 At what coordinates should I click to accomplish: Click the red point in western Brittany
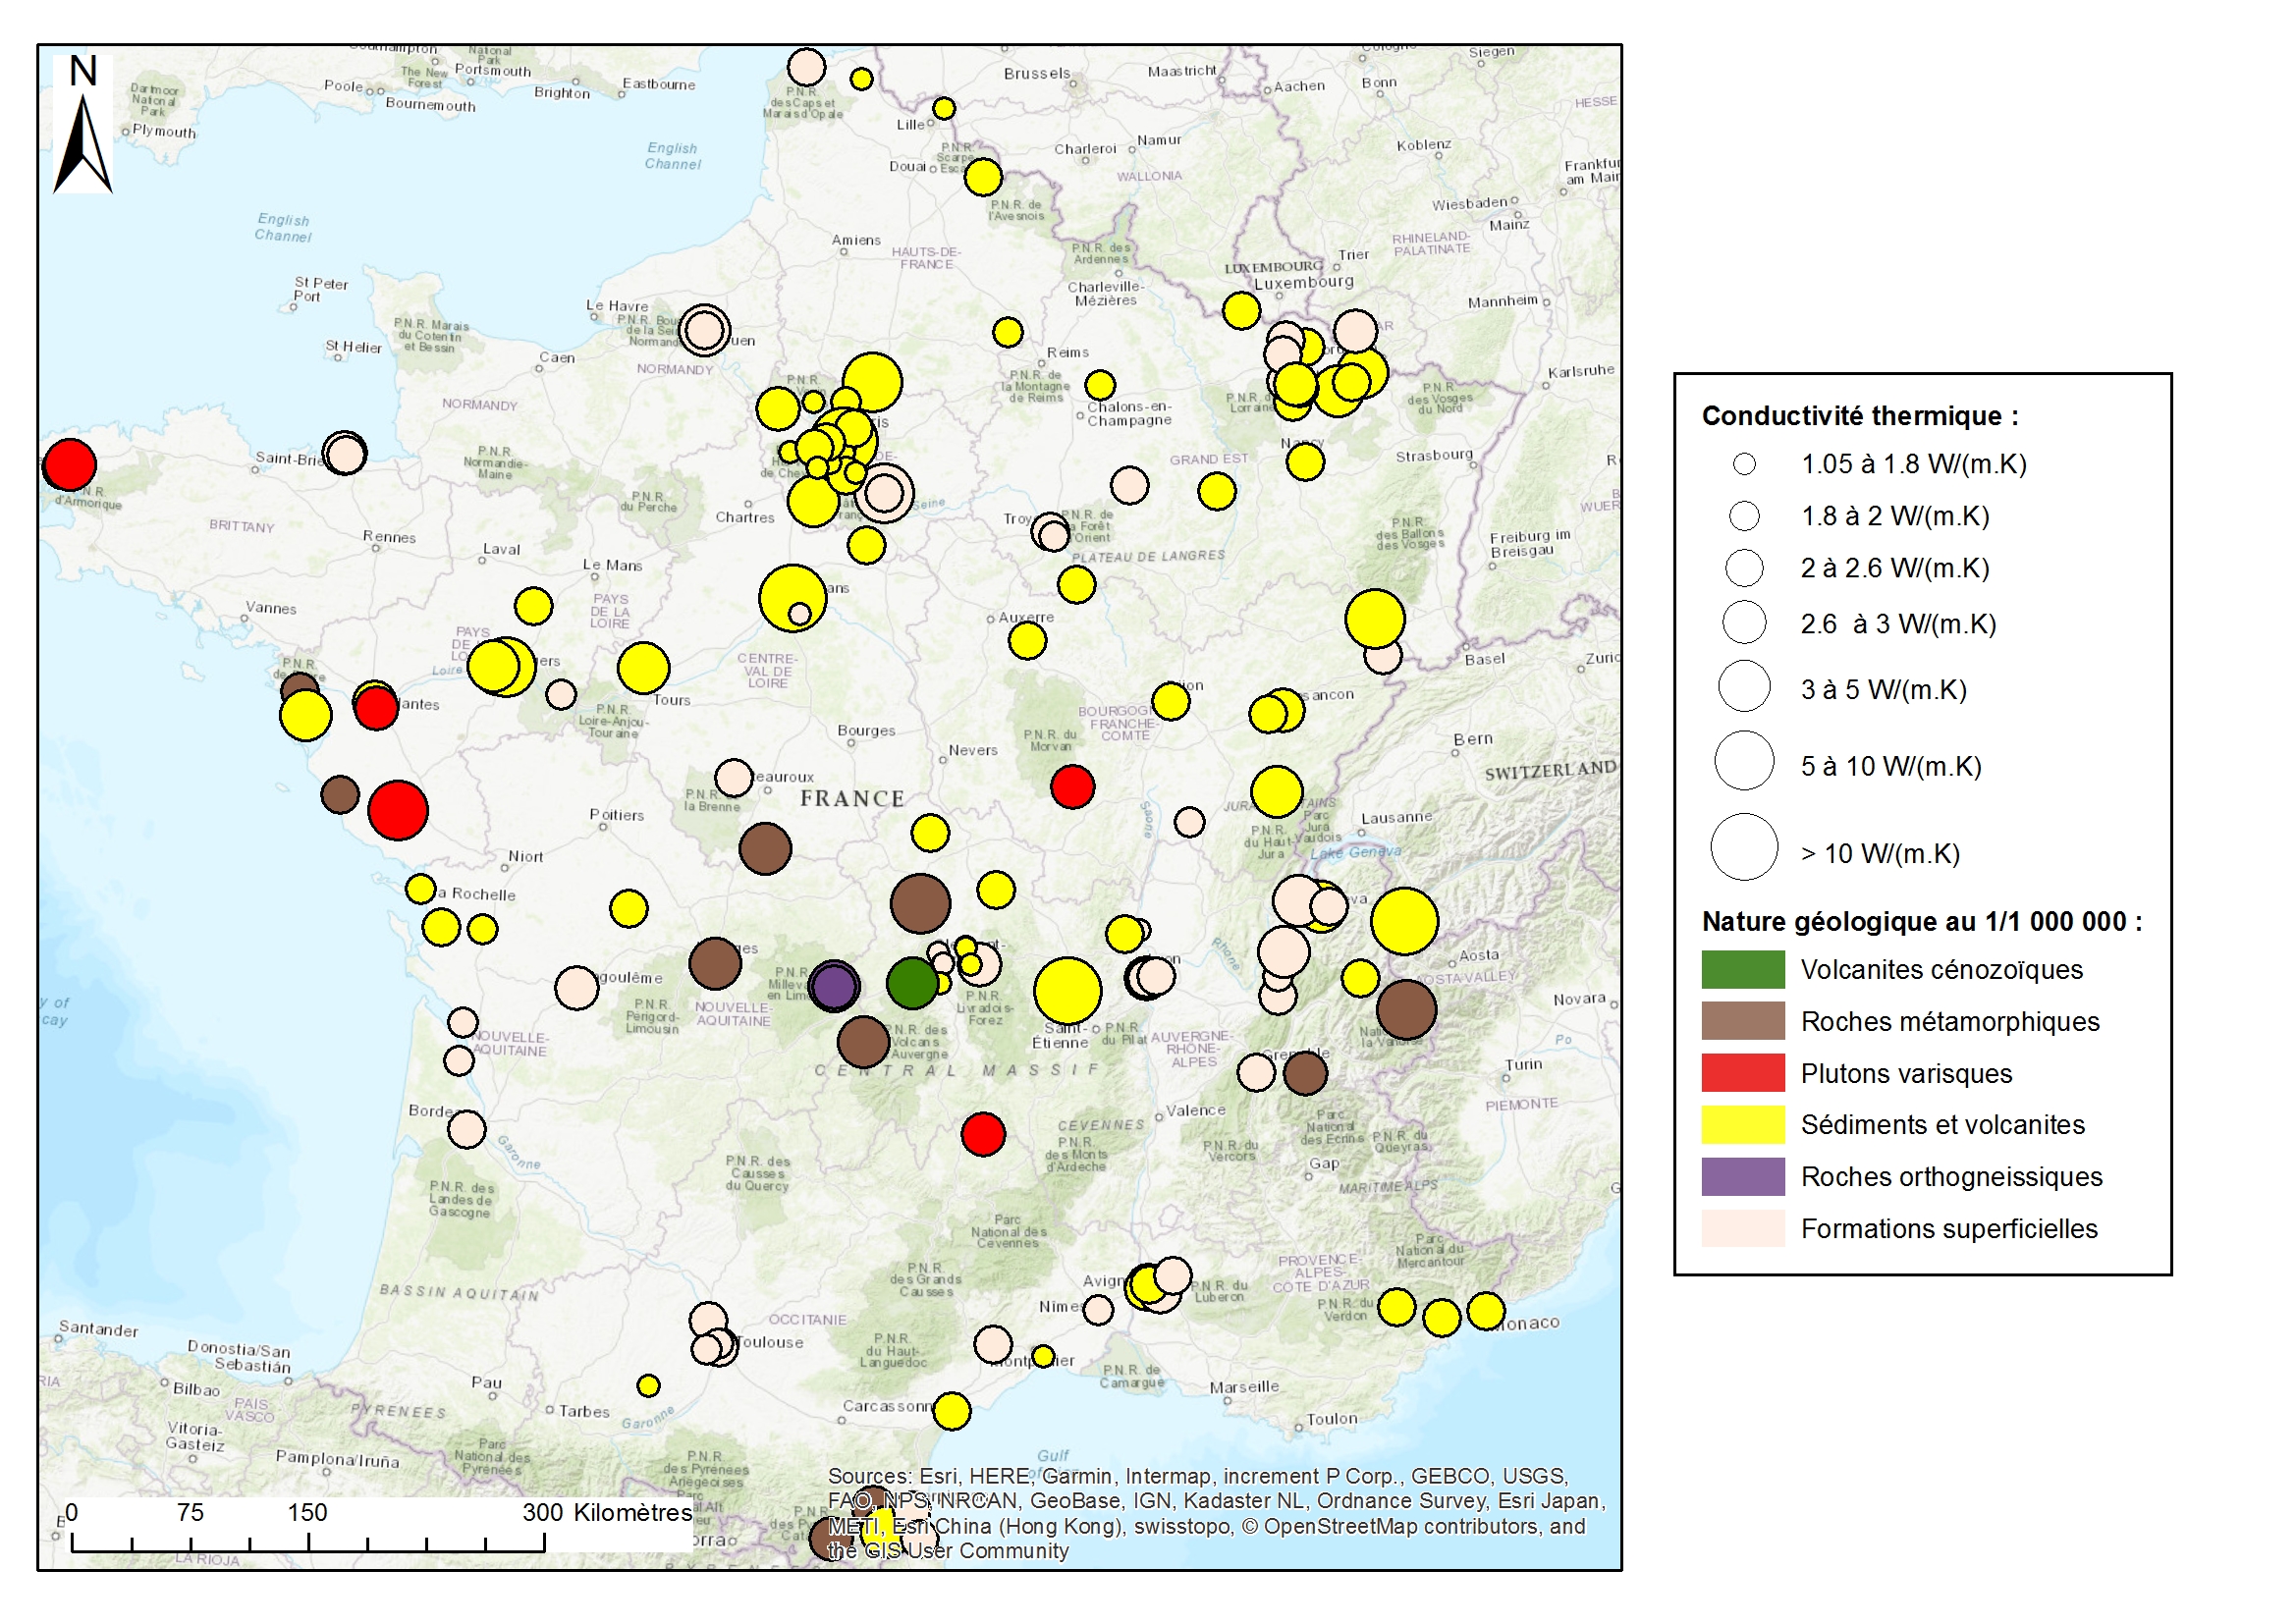click(70, 465)
